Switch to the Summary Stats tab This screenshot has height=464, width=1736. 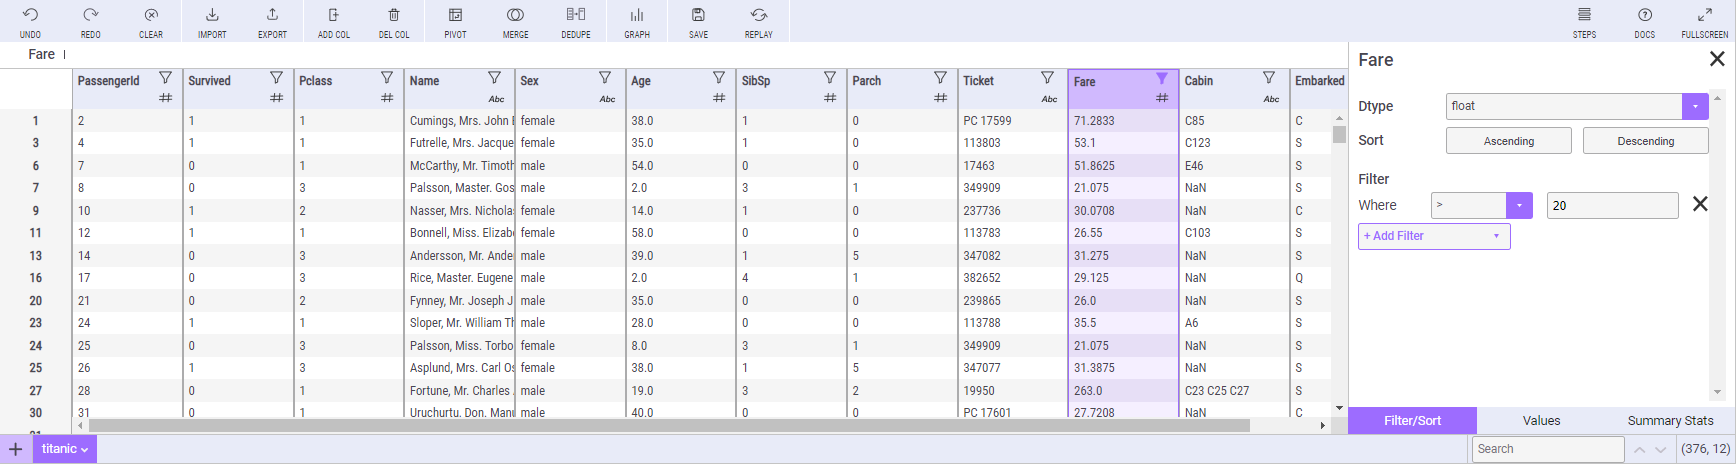pyautogui.click(x=1670, y=421)
